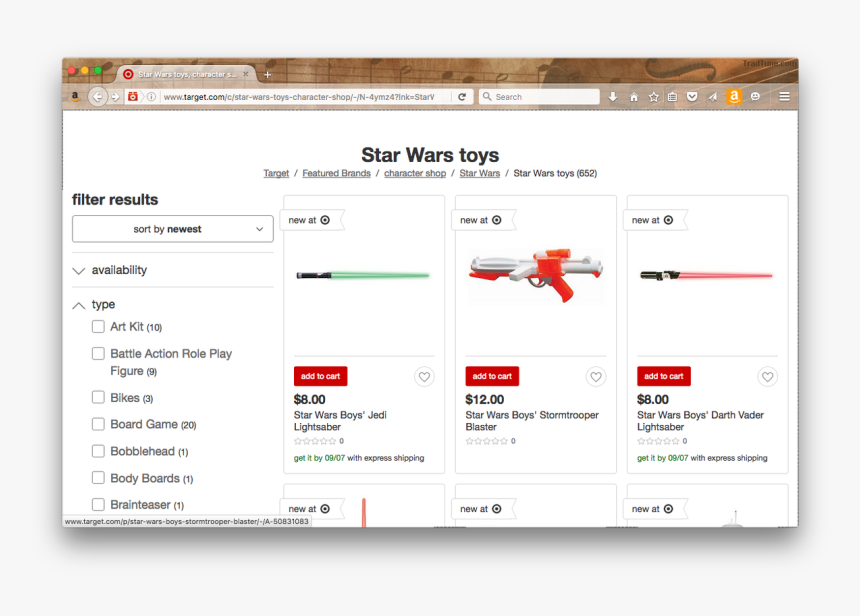The height and width of the screenshot is (616, 860).
Task: Go to the home page icon
Action: click(x=633, y=97)
